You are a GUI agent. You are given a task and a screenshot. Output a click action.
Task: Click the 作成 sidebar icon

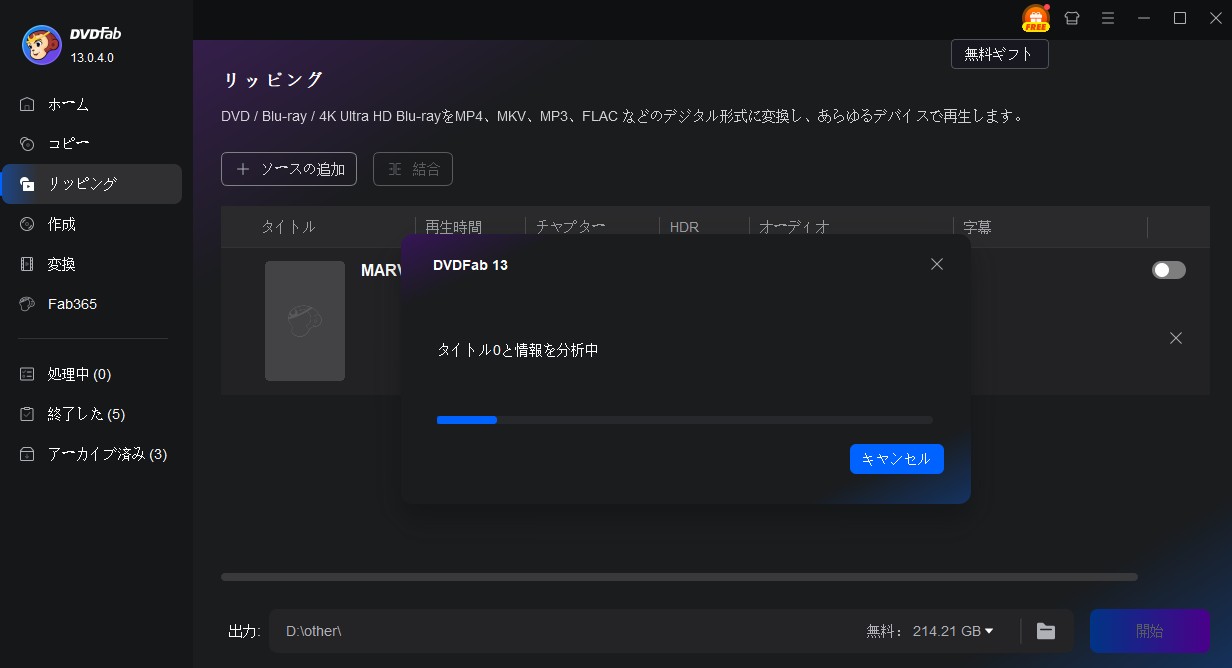(27, 224)
